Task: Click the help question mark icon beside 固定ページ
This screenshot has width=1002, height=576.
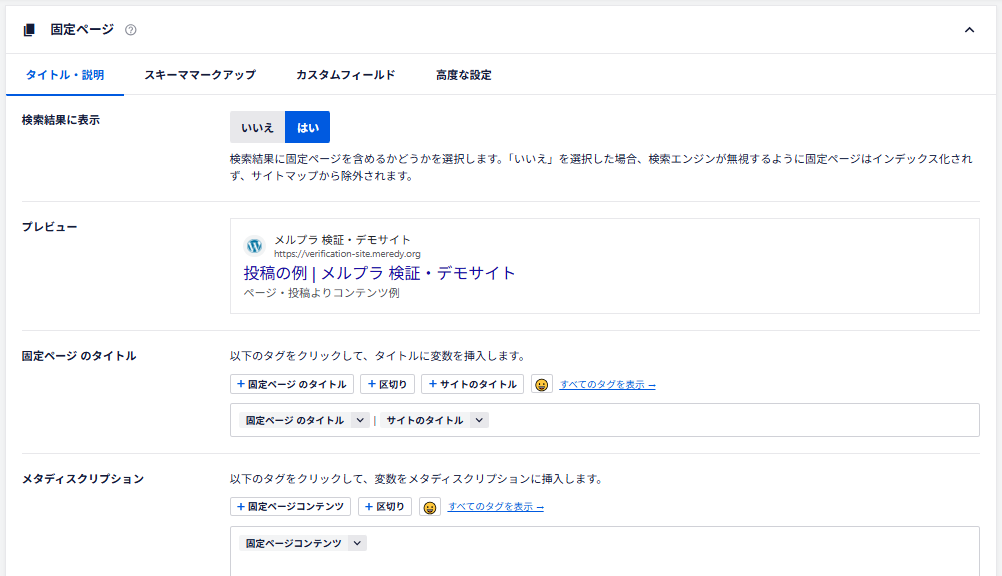Action: coord(131,30)
